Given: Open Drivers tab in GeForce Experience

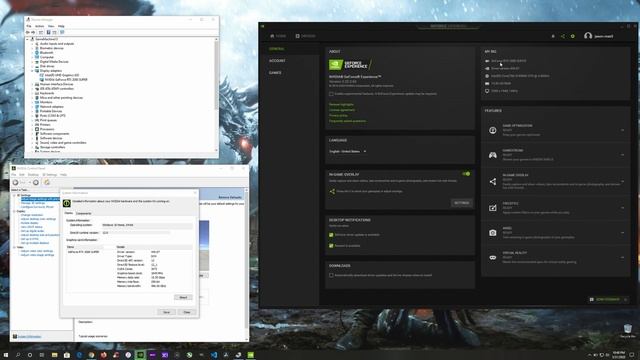Looking at the screenshot, I should [306, 36].
